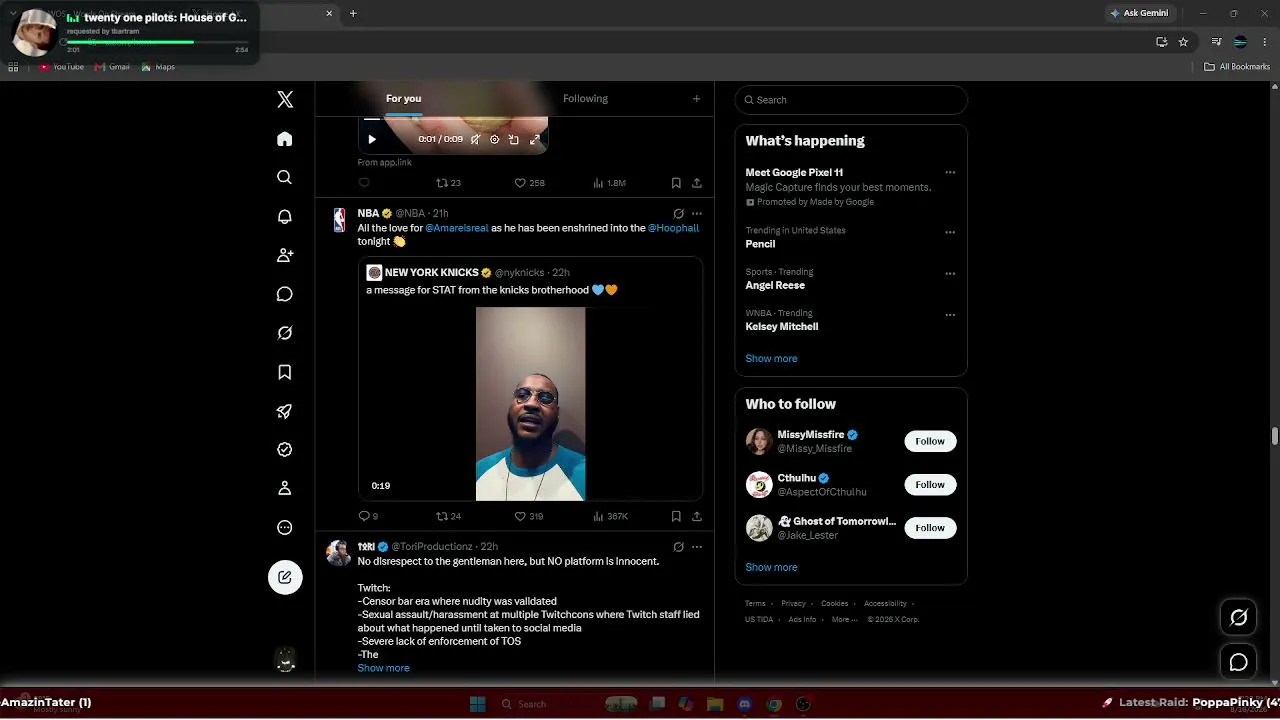Open the account avatar at sidebar bottom
1280x720 pixels.
285,660
